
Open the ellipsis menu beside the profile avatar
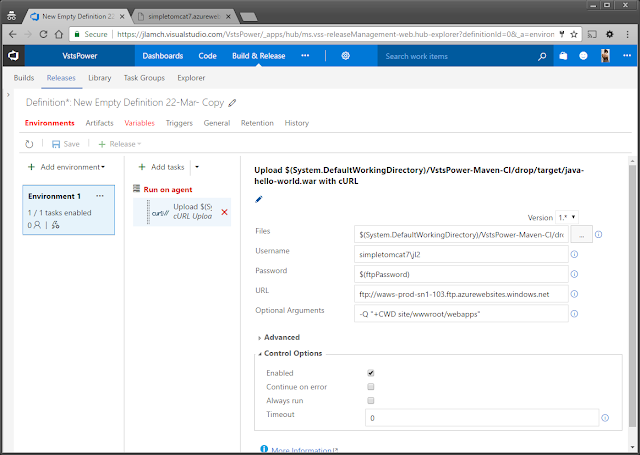[627, 56]
